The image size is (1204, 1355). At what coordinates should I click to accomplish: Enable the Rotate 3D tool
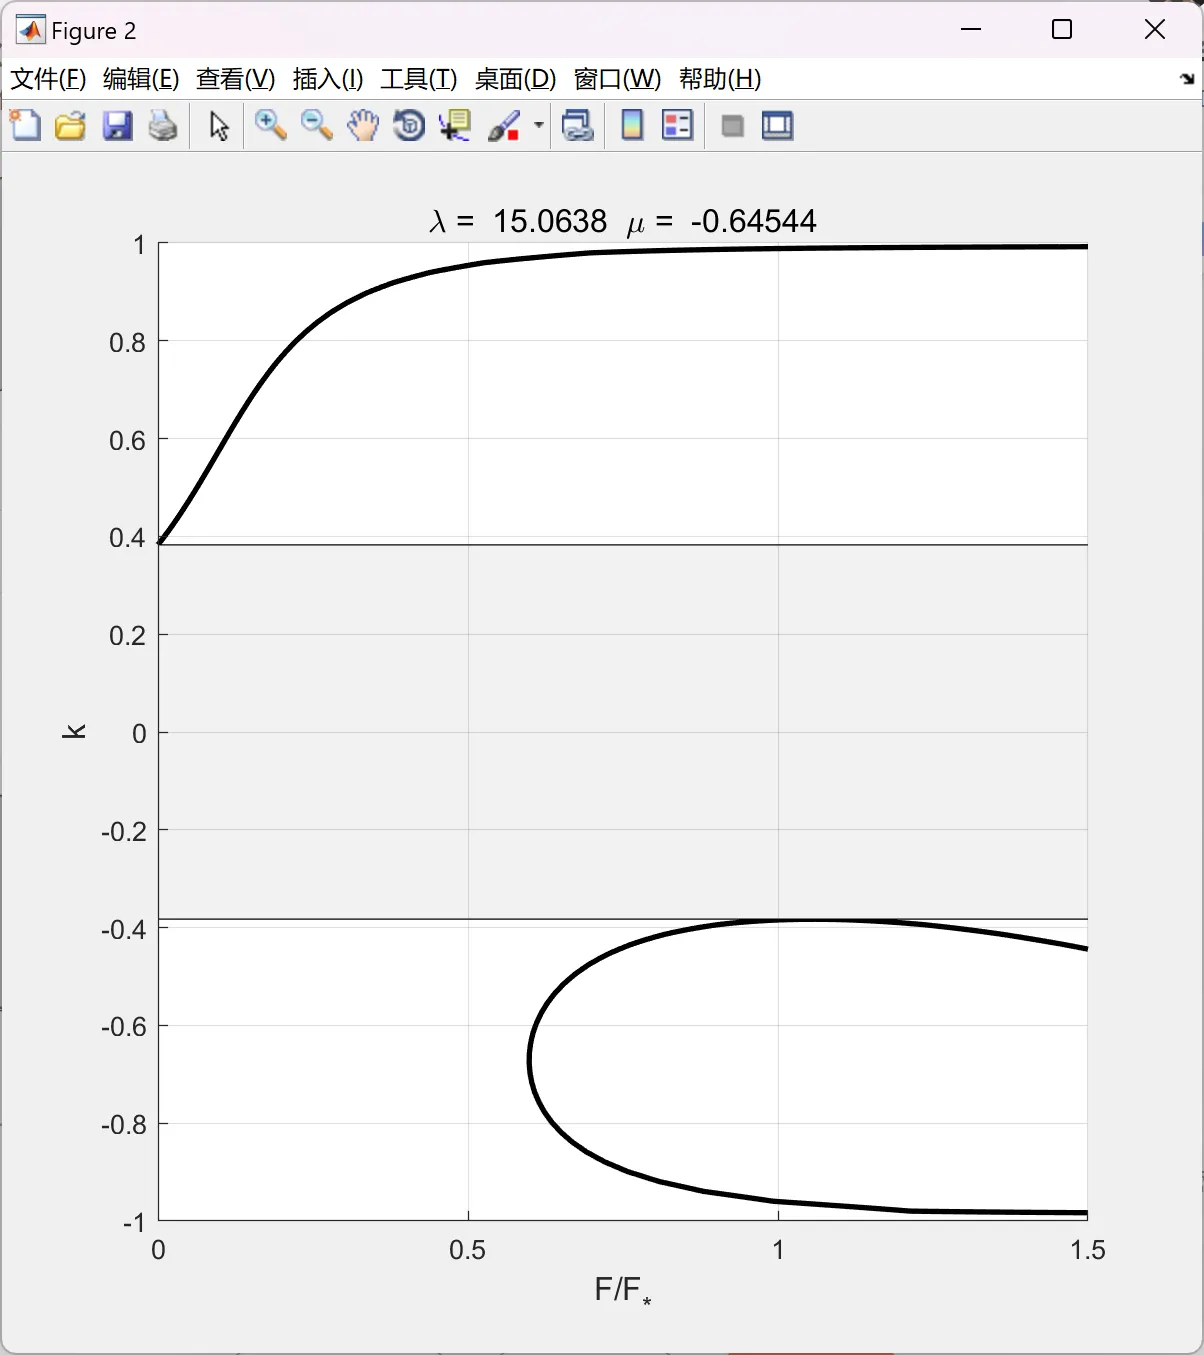409,126
